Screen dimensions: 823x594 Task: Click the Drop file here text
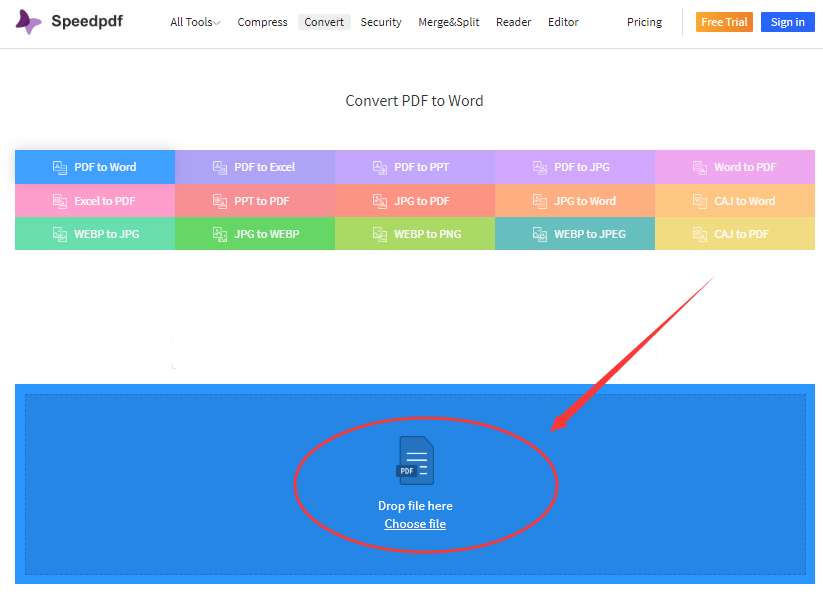[415, 506]
